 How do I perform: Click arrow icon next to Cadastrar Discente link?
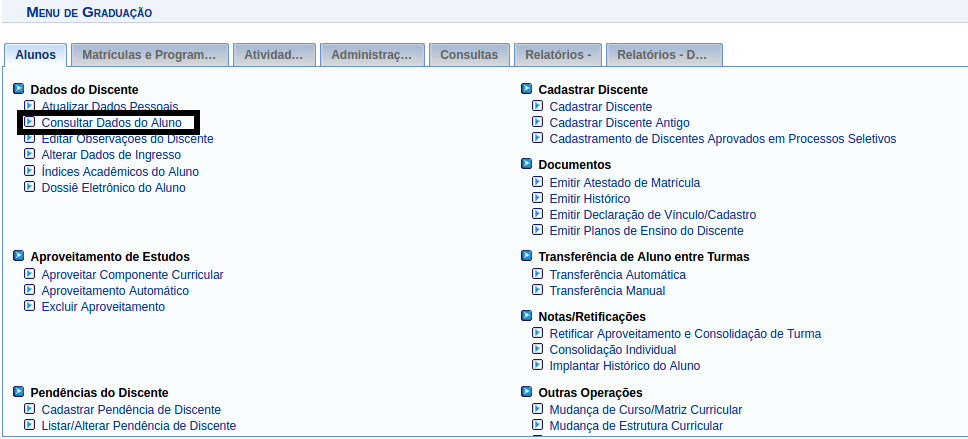(x=537, y=106)
